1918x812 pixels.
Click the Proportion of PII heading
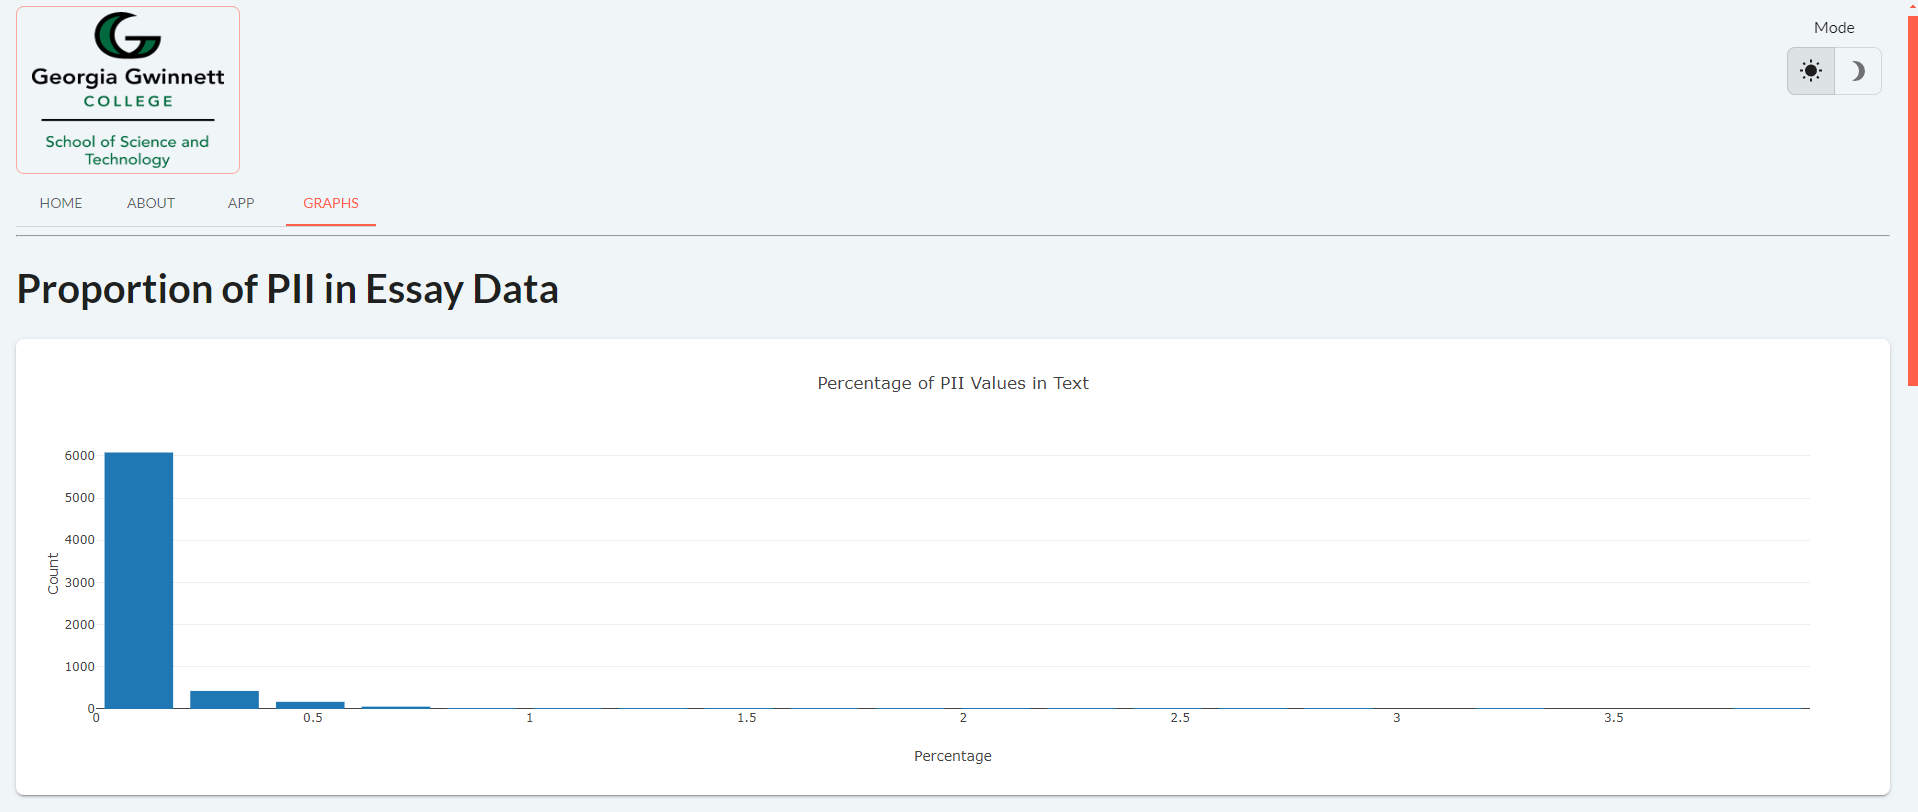coord(288,289)
